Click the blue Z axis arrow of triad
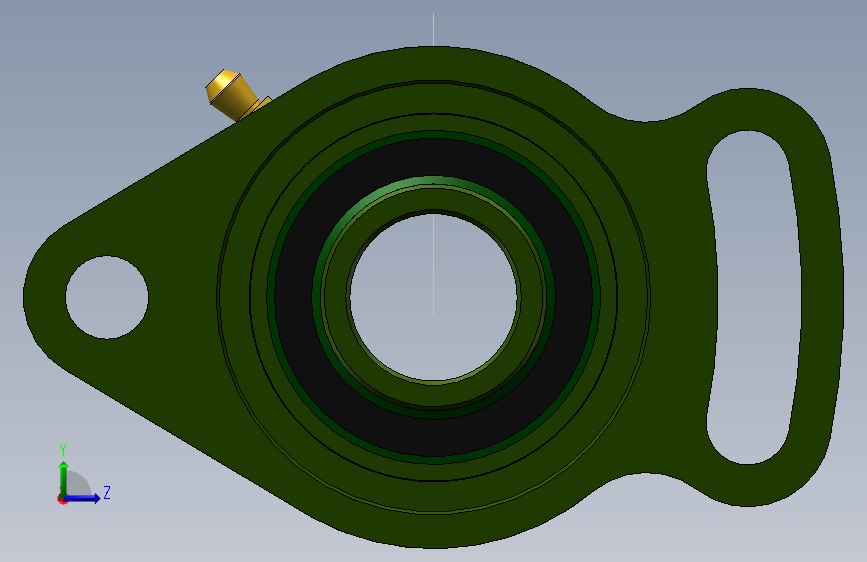This screenshot has height=562, width=867. 83,498
